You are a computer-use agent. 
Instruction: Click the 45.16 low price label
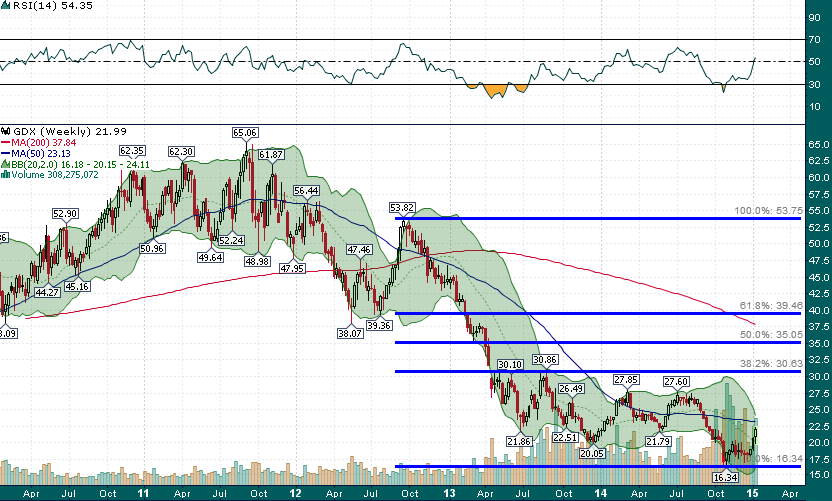pyautogui.click(x=77, y=287)
